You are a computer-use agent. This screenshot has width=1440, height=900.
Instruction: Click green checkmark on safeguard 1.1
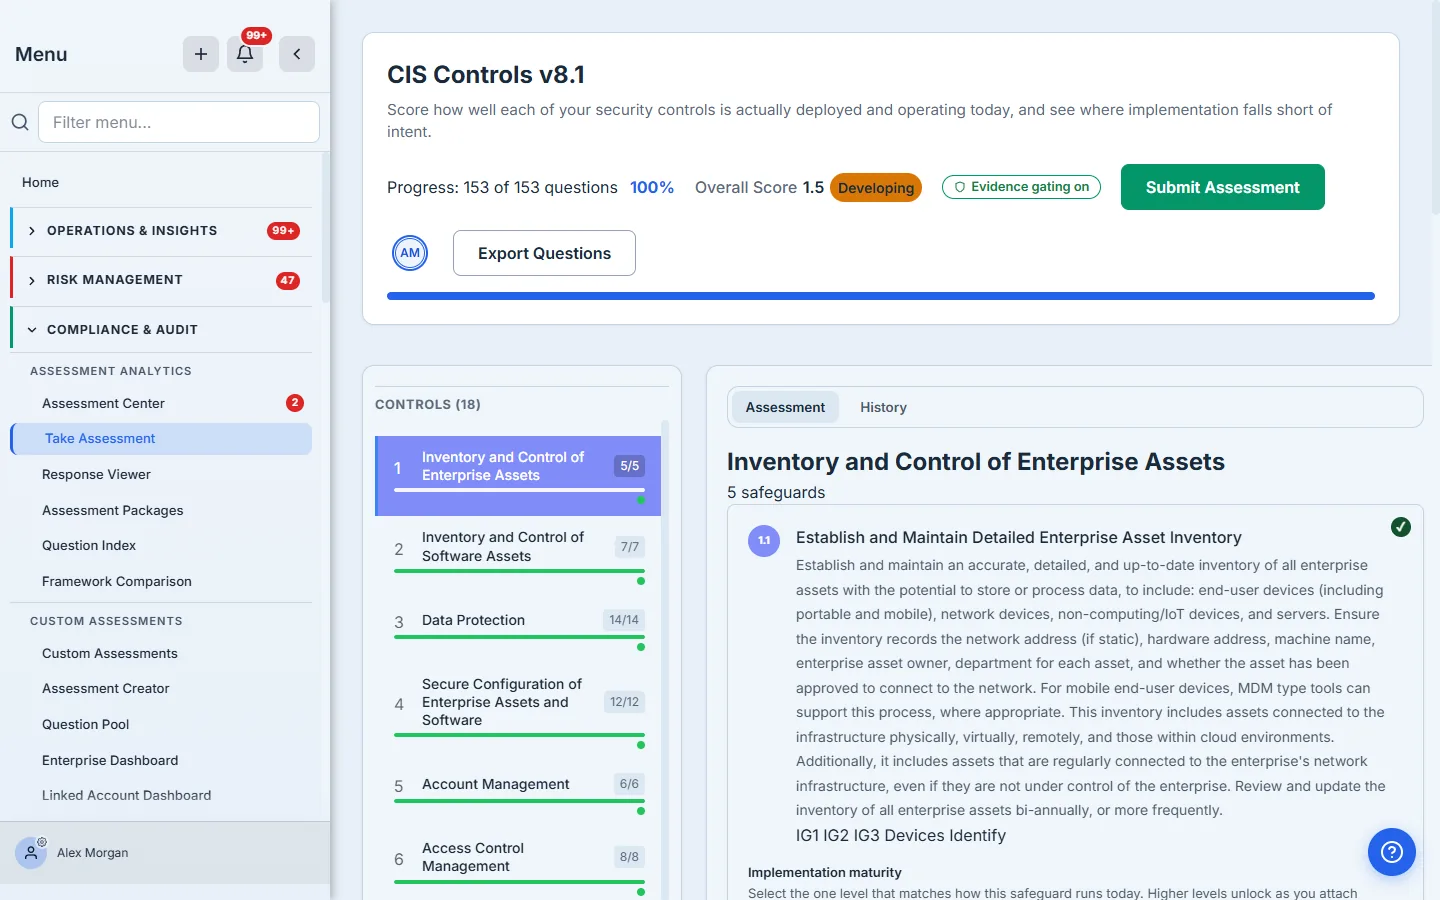pyautogui.click(x=1401, y=527)
